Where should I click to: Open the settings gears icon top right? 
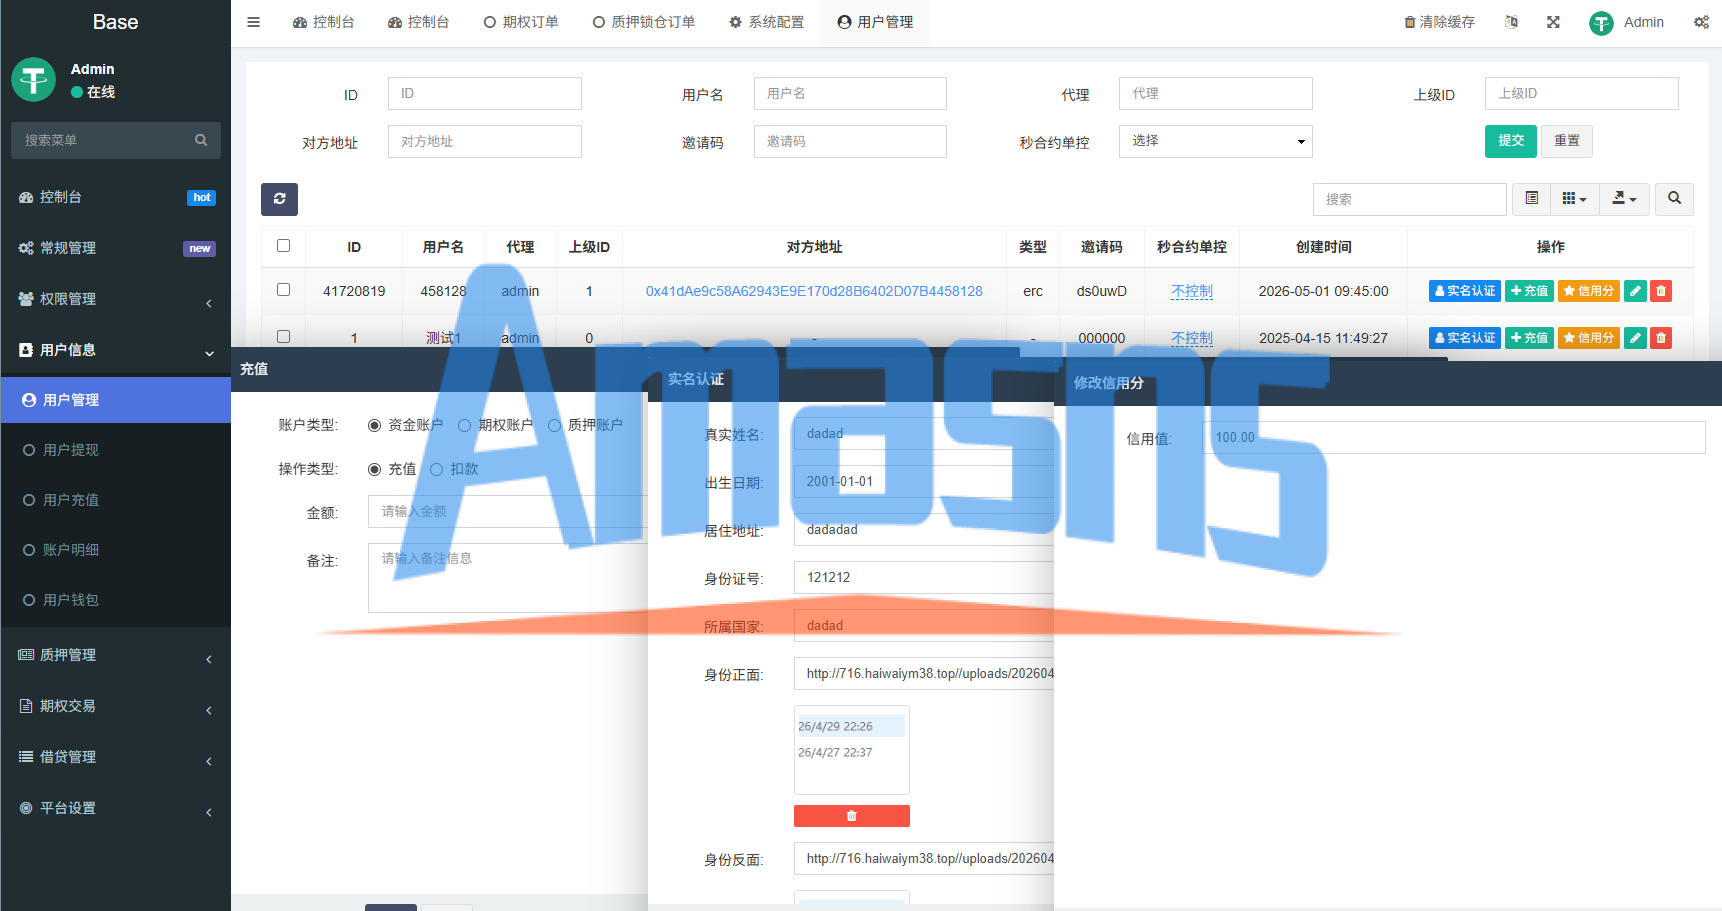tap(1701, 22)
